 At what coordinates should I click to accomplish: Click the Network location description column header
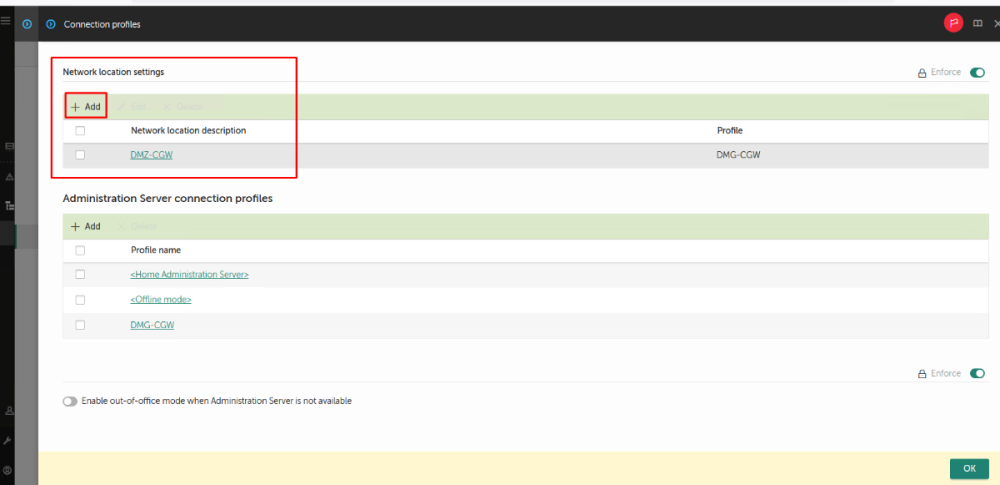click(x=189, y=131)
